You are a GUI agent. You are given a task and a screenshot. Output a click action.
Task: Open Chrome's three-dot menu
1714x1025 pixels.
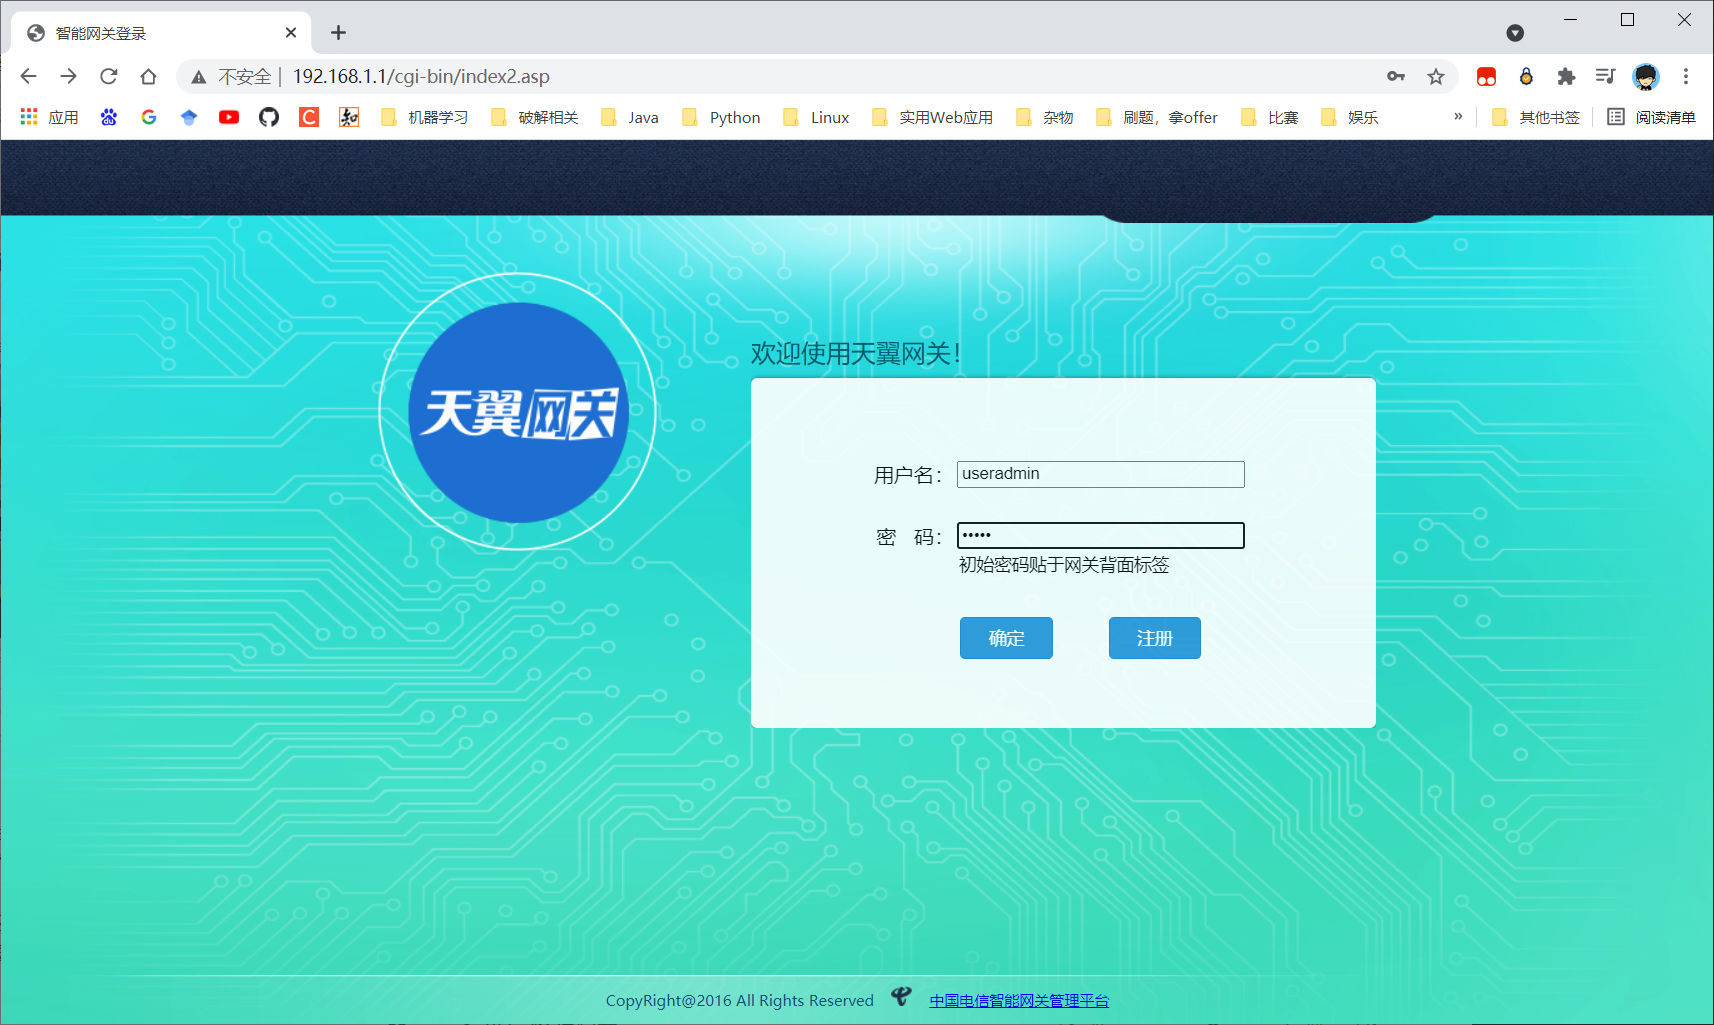coord(1686,76)
